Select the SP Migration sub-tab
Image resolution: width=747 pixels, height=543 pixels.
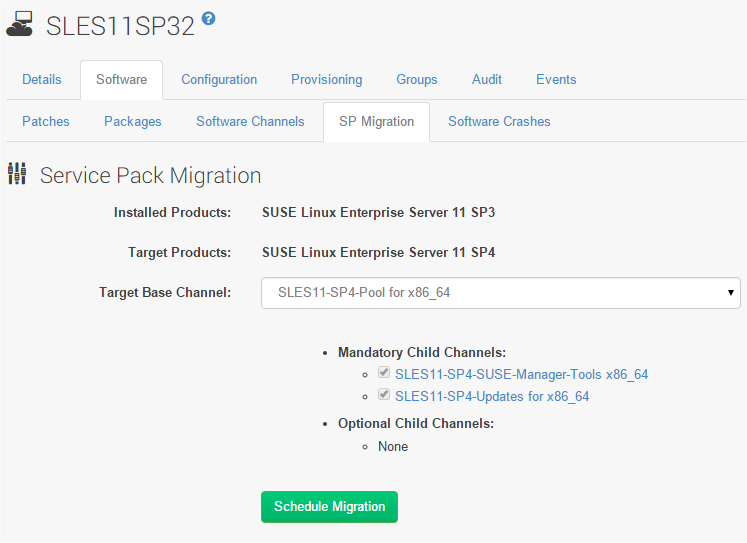click(376, 122)
